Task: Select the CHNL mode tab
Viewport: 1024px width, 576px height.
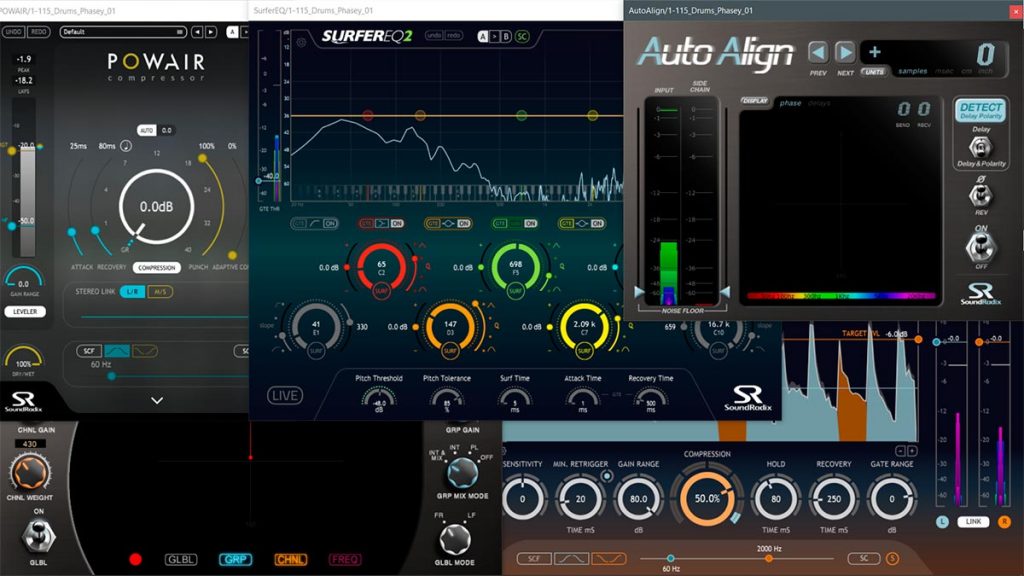Action: tap(290, 559)
